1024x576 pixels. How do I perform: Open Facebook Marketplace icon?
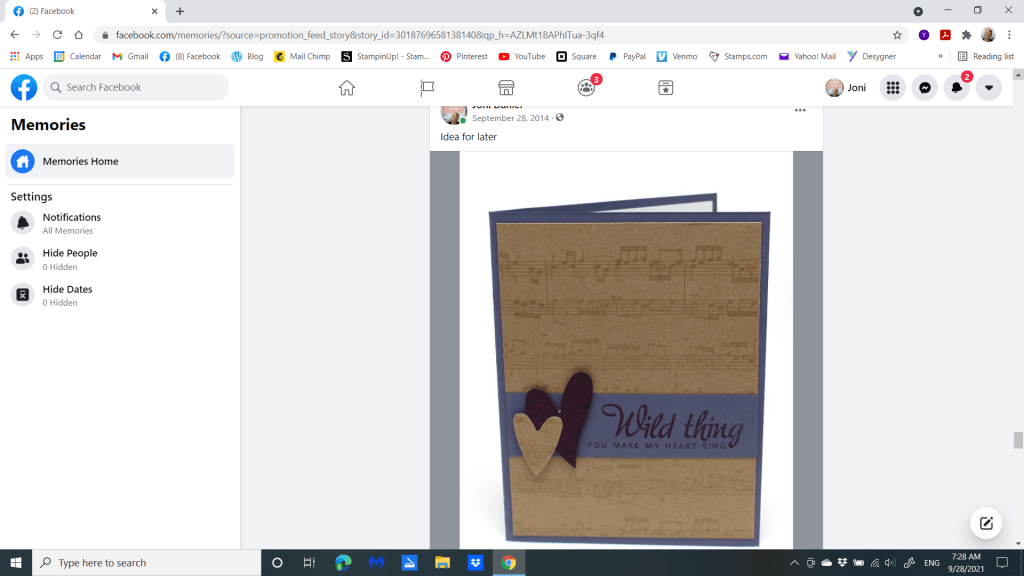click(x=506, y=88)
